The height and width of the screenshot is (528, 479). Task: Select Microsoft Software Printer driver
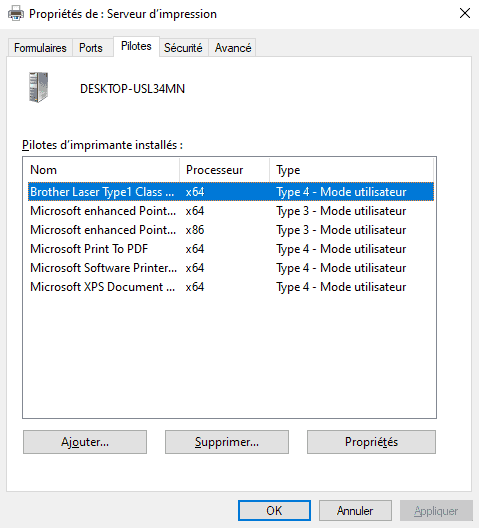point(231,268)
